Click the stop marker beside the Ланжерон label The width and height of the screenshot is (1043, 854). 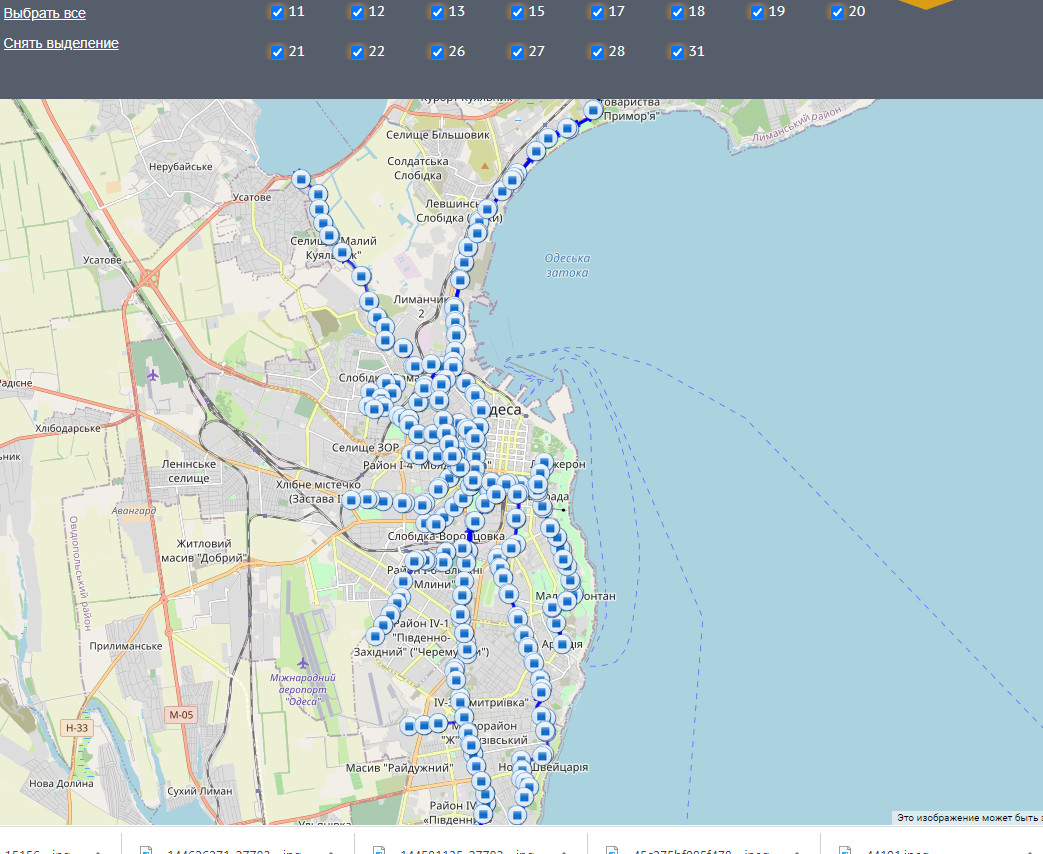click(x=543, y=463)
